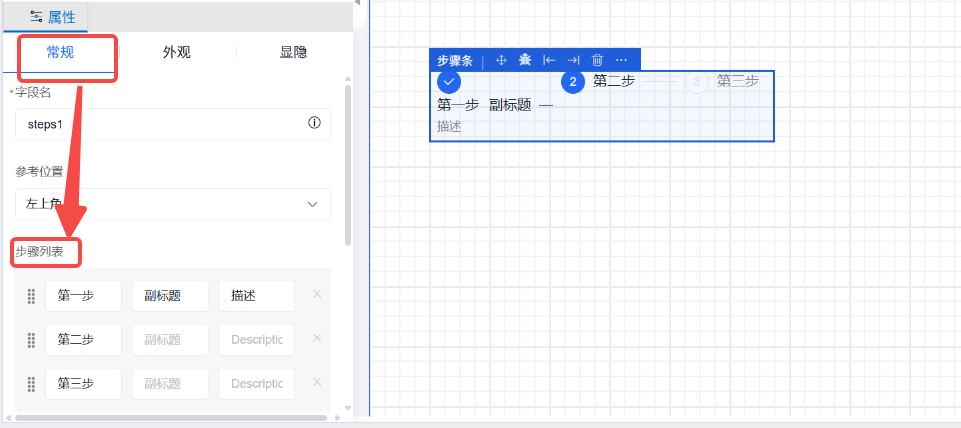Remove the 第一步 row with its X
This screenshot has width=961, height=428.
click(317, 294)
